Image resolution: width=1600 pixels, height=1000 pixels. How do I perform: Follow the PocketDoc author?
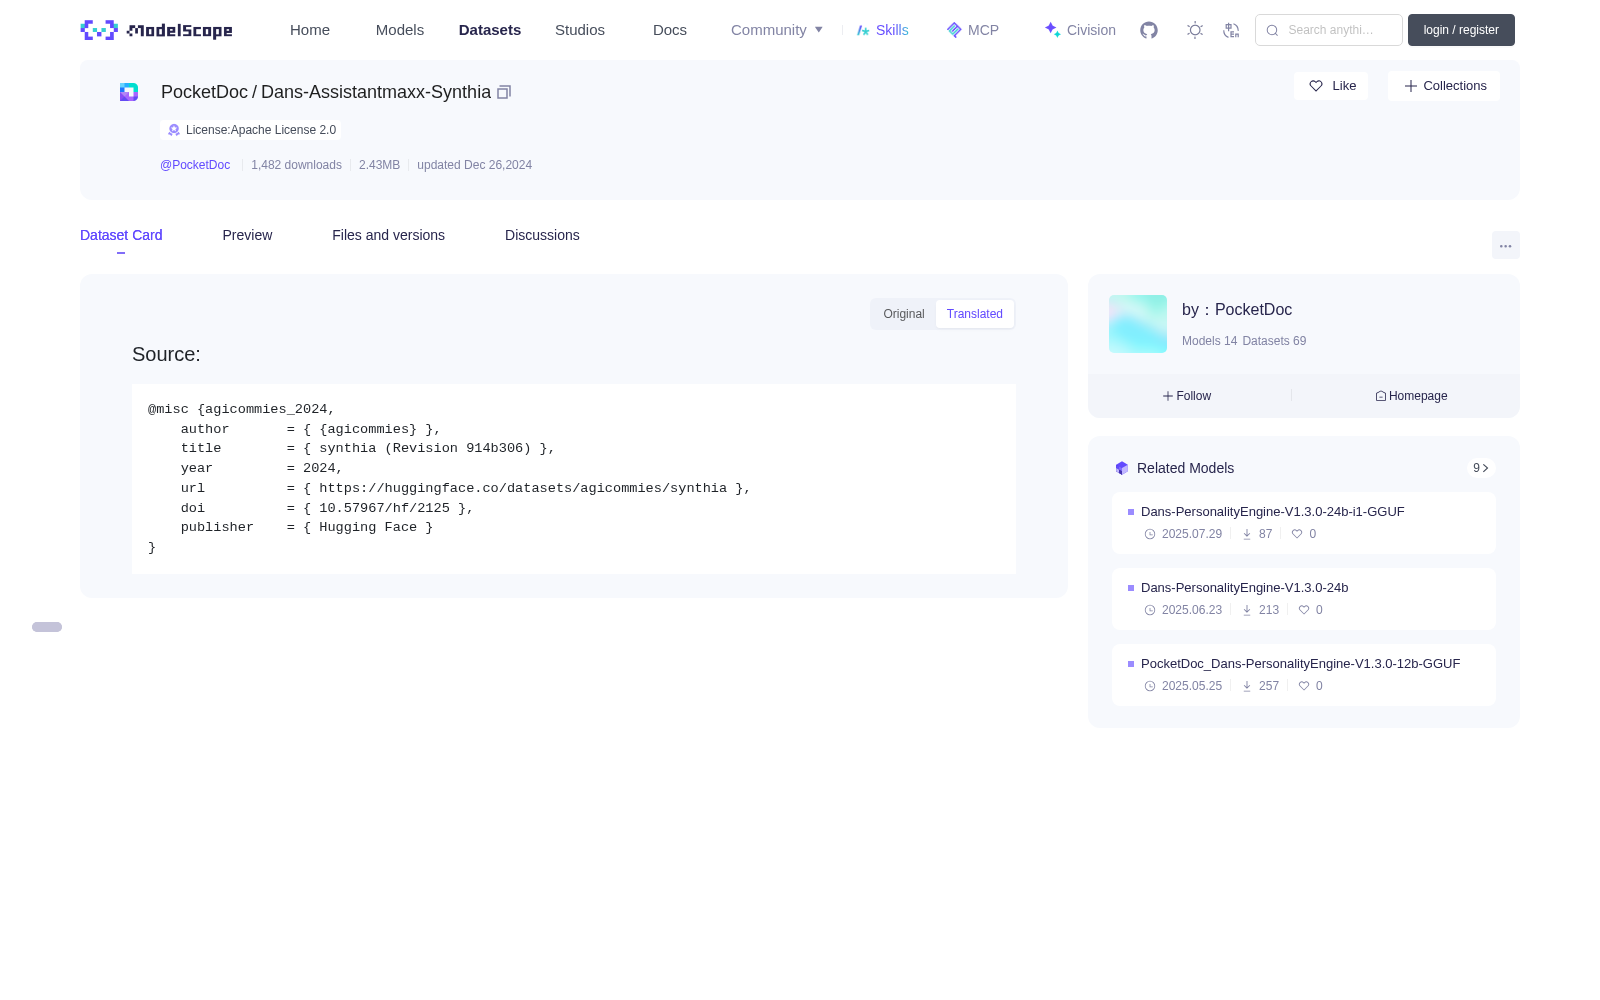tap(1187, 396)
